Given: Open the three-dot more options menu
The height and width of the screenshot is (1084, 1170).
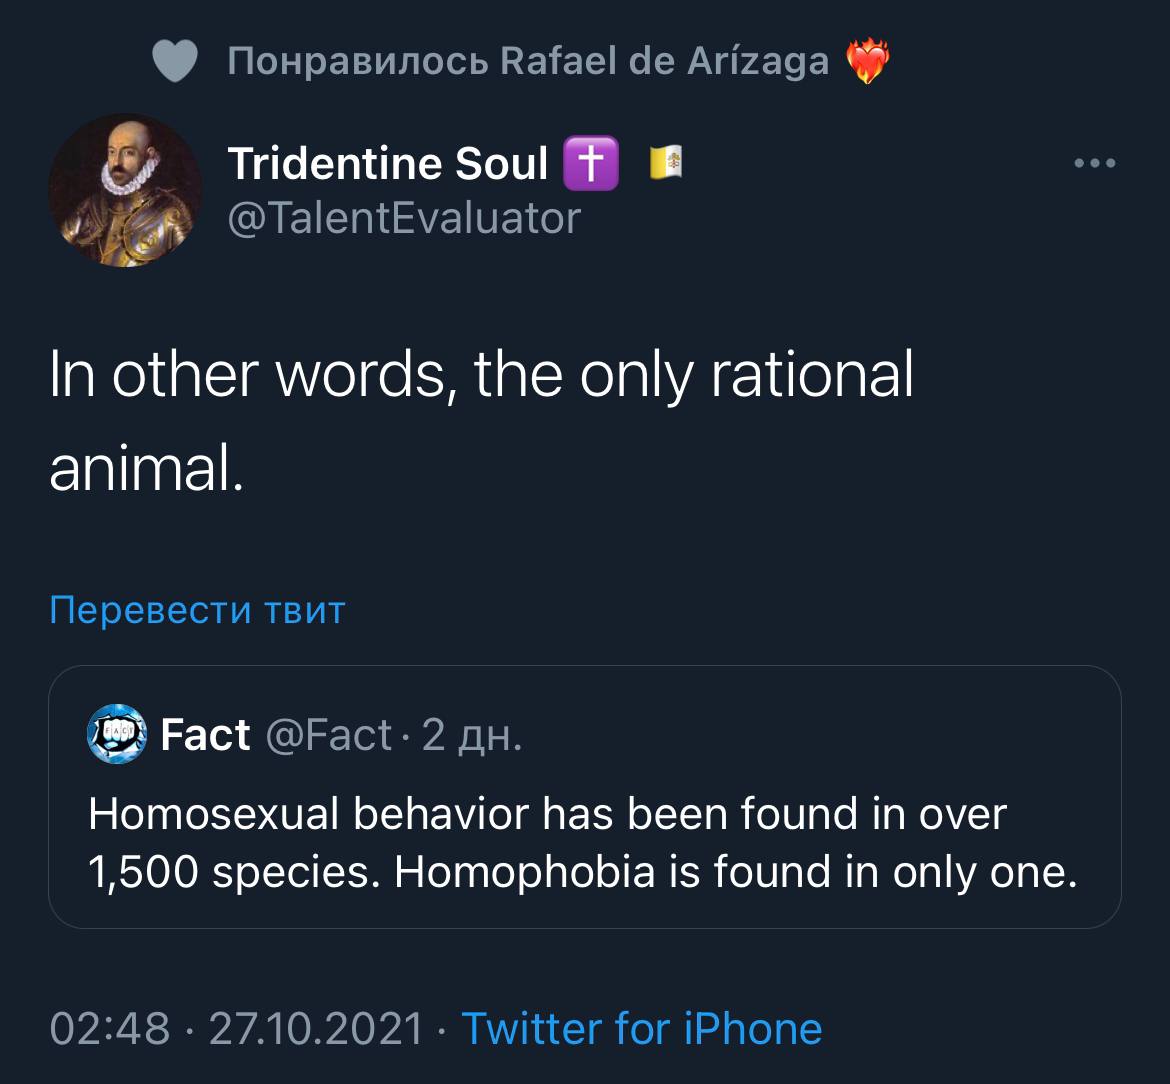Looking at the screenshot, I should point(1094,164).
